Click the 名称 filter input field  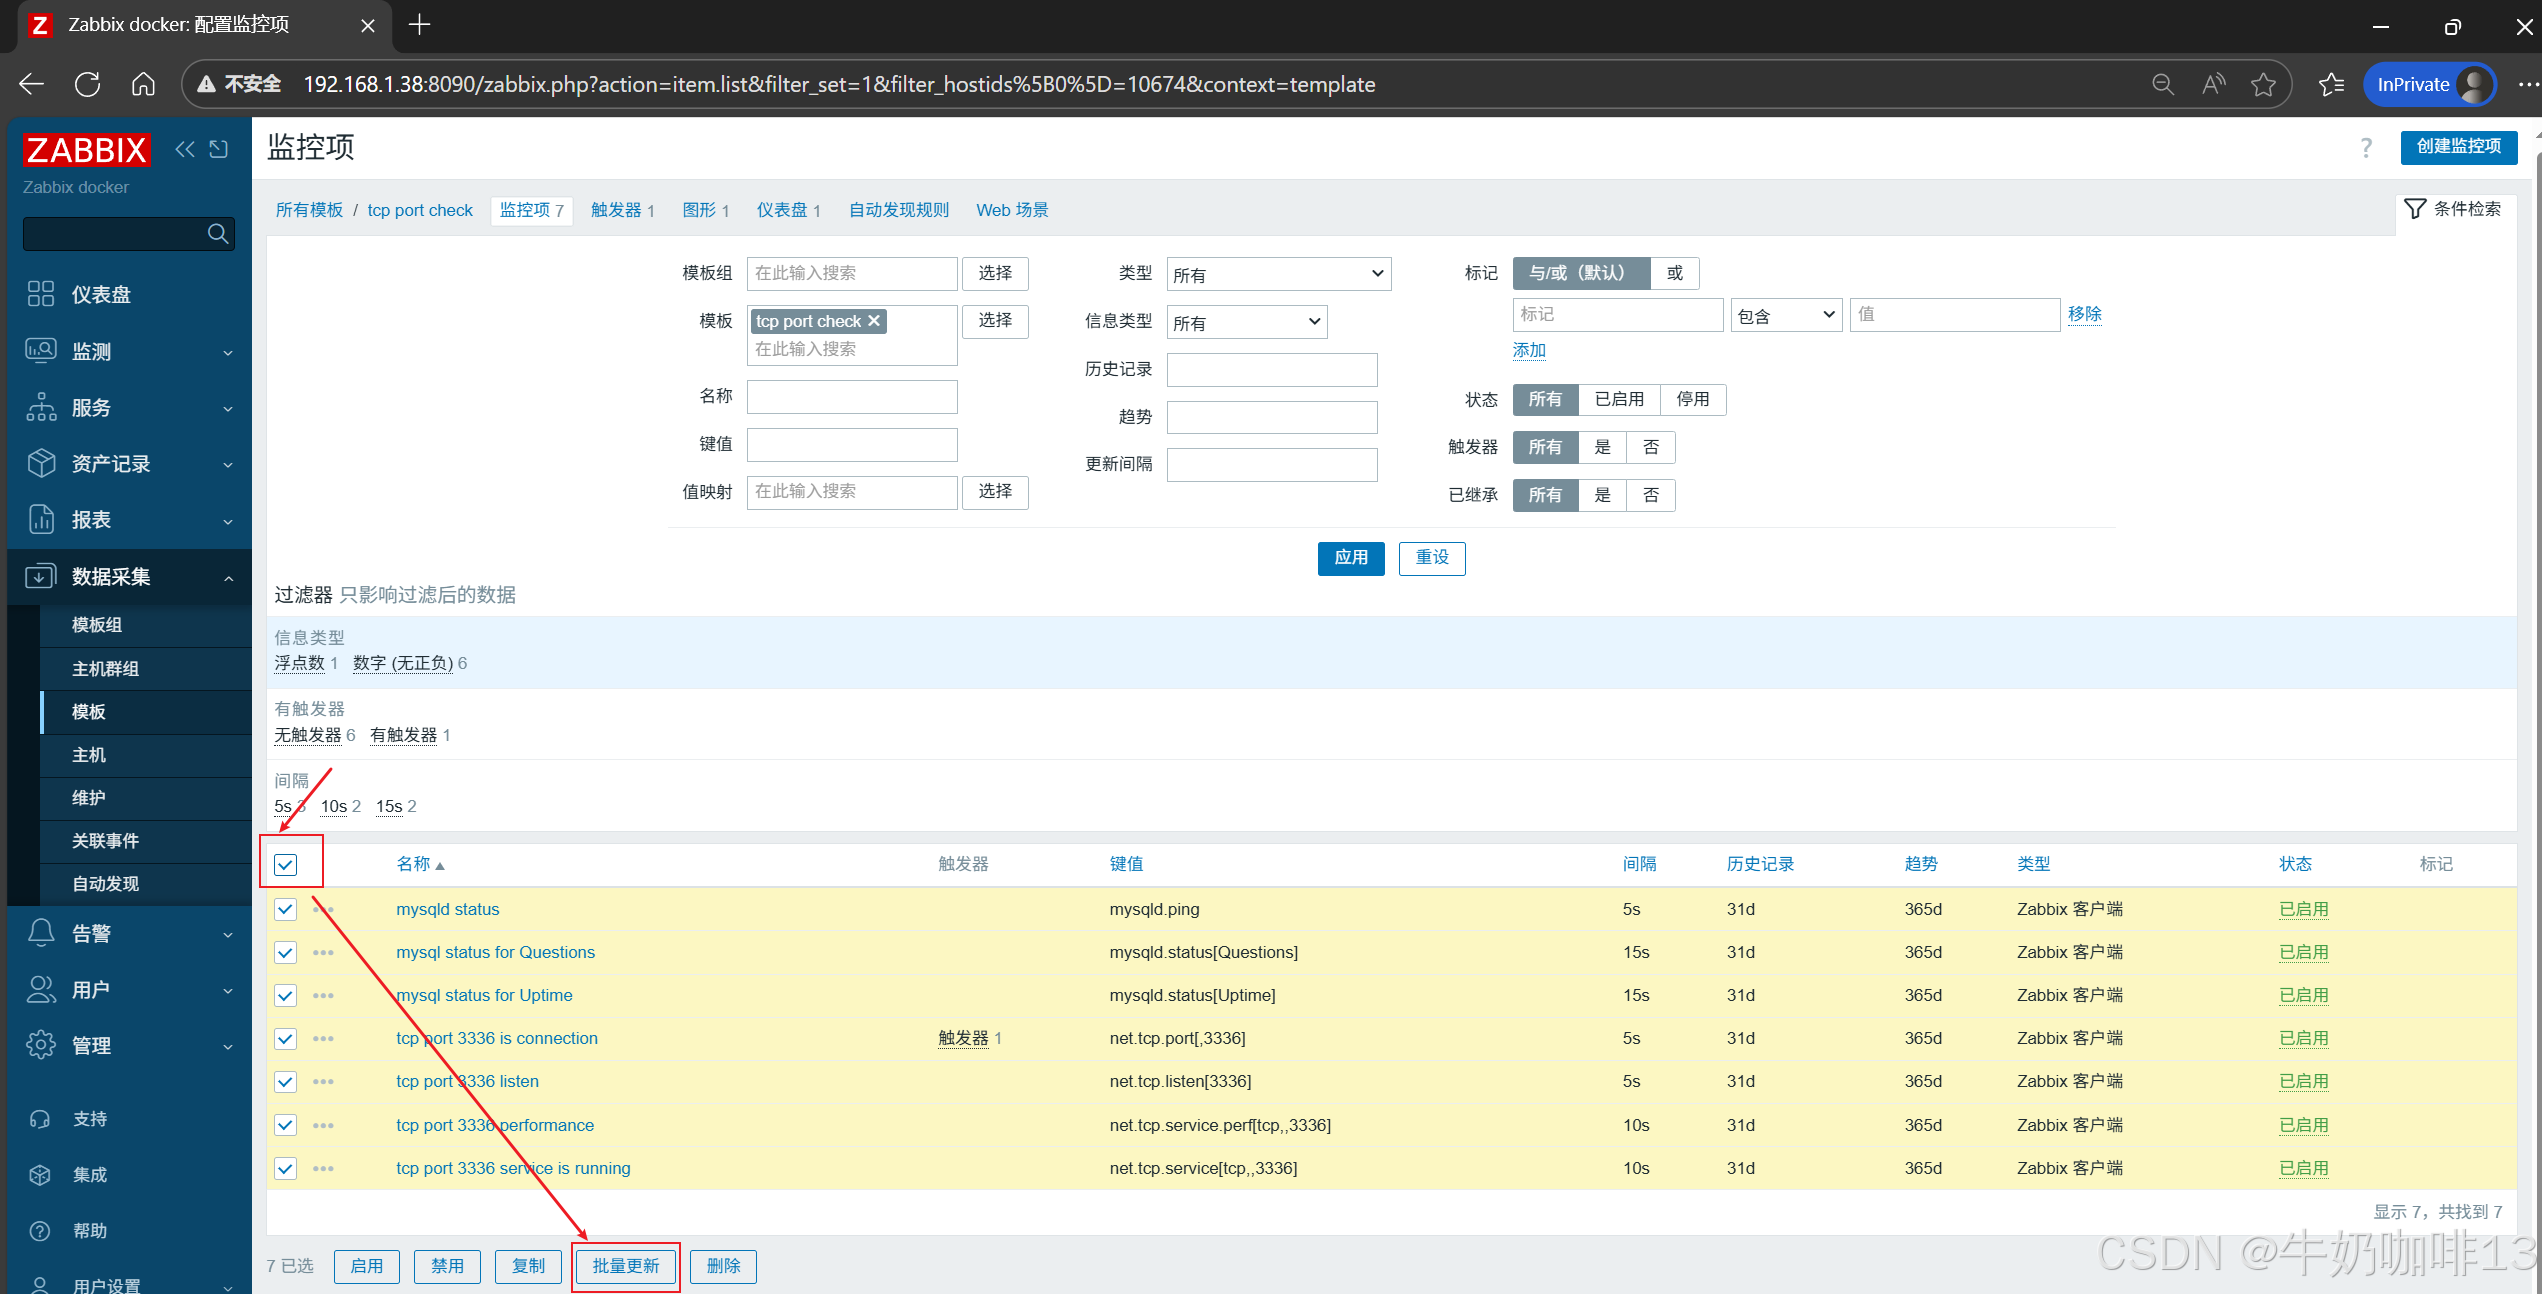(852, 397)
